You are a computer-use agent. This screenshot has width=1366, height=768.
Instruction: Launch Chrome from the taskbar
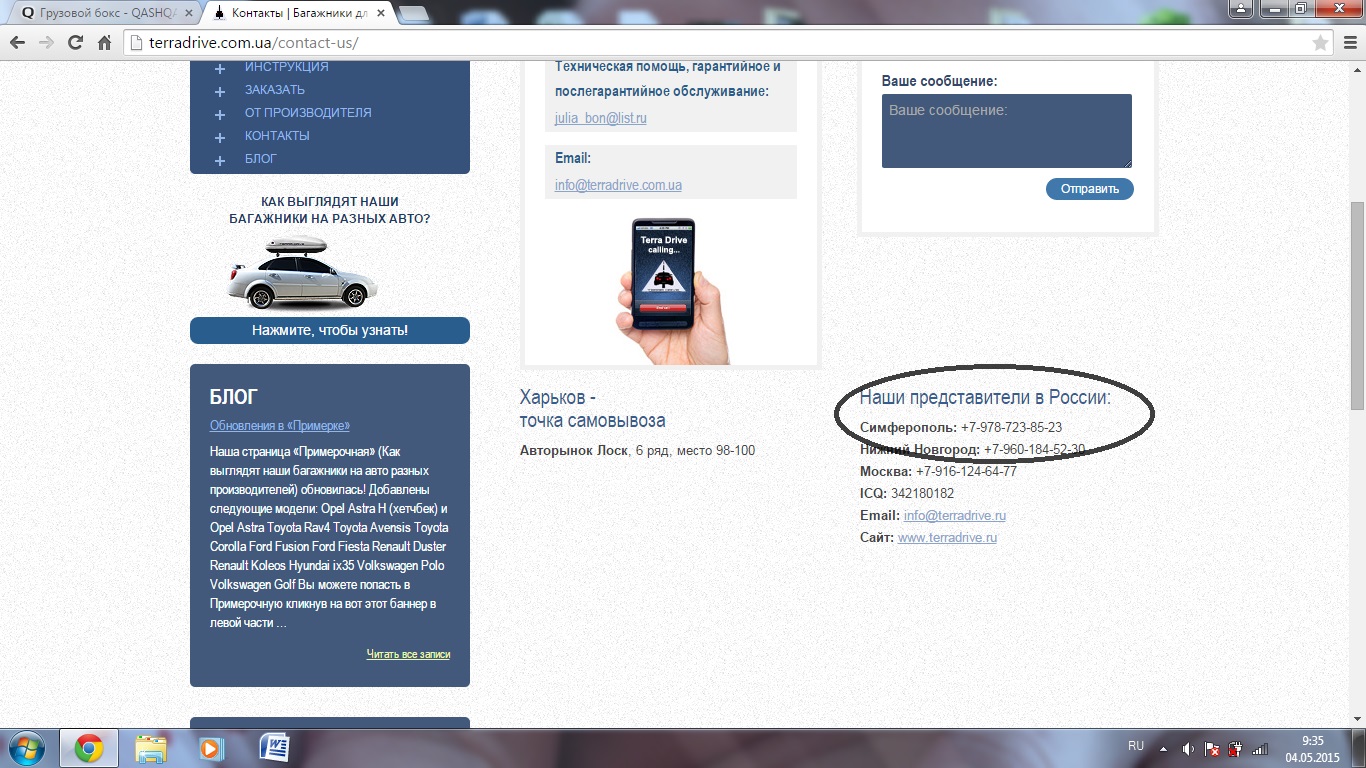tap(89, 748)
